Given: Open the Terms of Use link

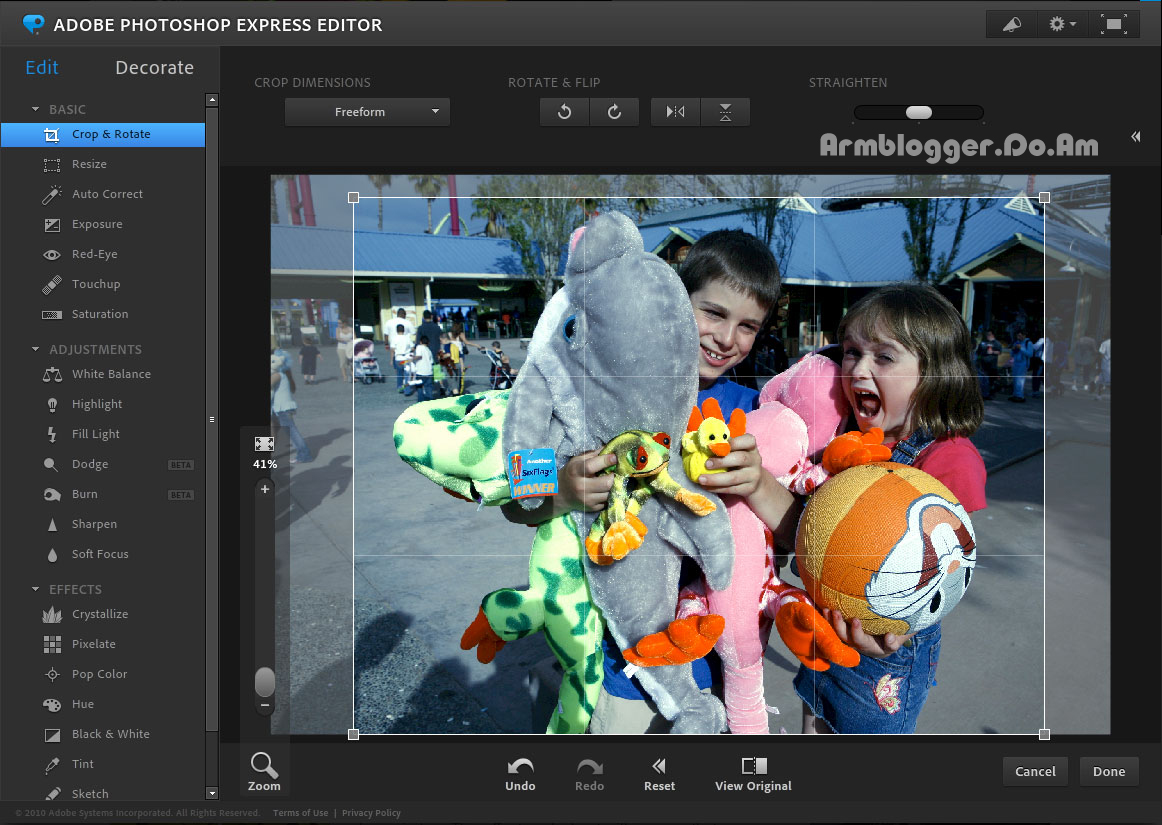Looking at the screenshot, I should (x=301, y=813).
